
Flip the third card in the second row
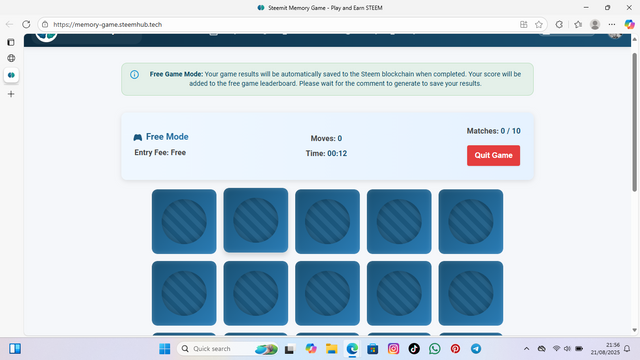[327, 293]
